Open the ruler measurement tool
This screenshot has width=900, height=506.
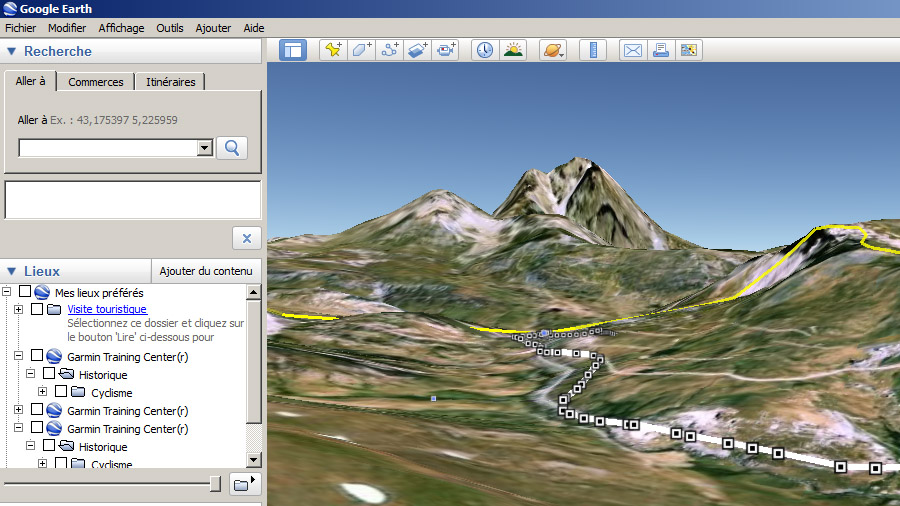pyautogui.click(x=593, y=49)
